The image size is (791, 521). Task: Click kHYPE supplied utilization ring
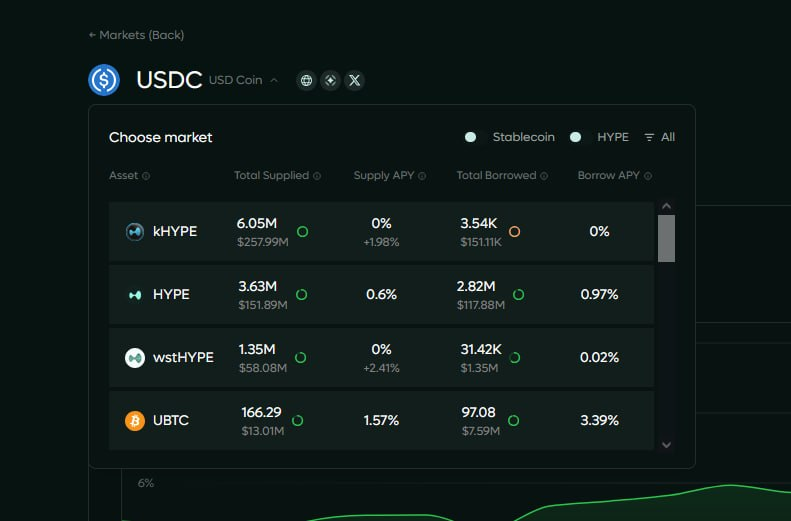303,231
